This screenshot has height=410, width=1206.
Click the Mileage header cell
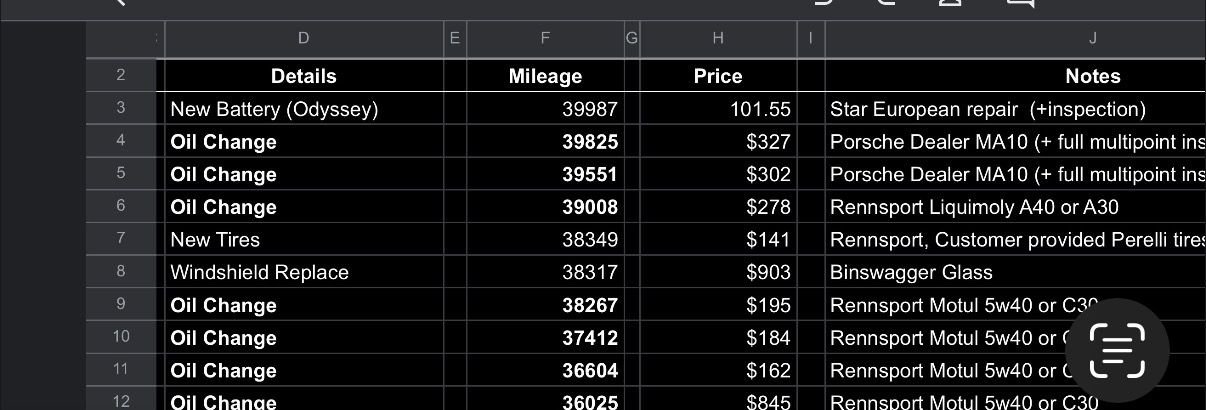tap(545, 76)
